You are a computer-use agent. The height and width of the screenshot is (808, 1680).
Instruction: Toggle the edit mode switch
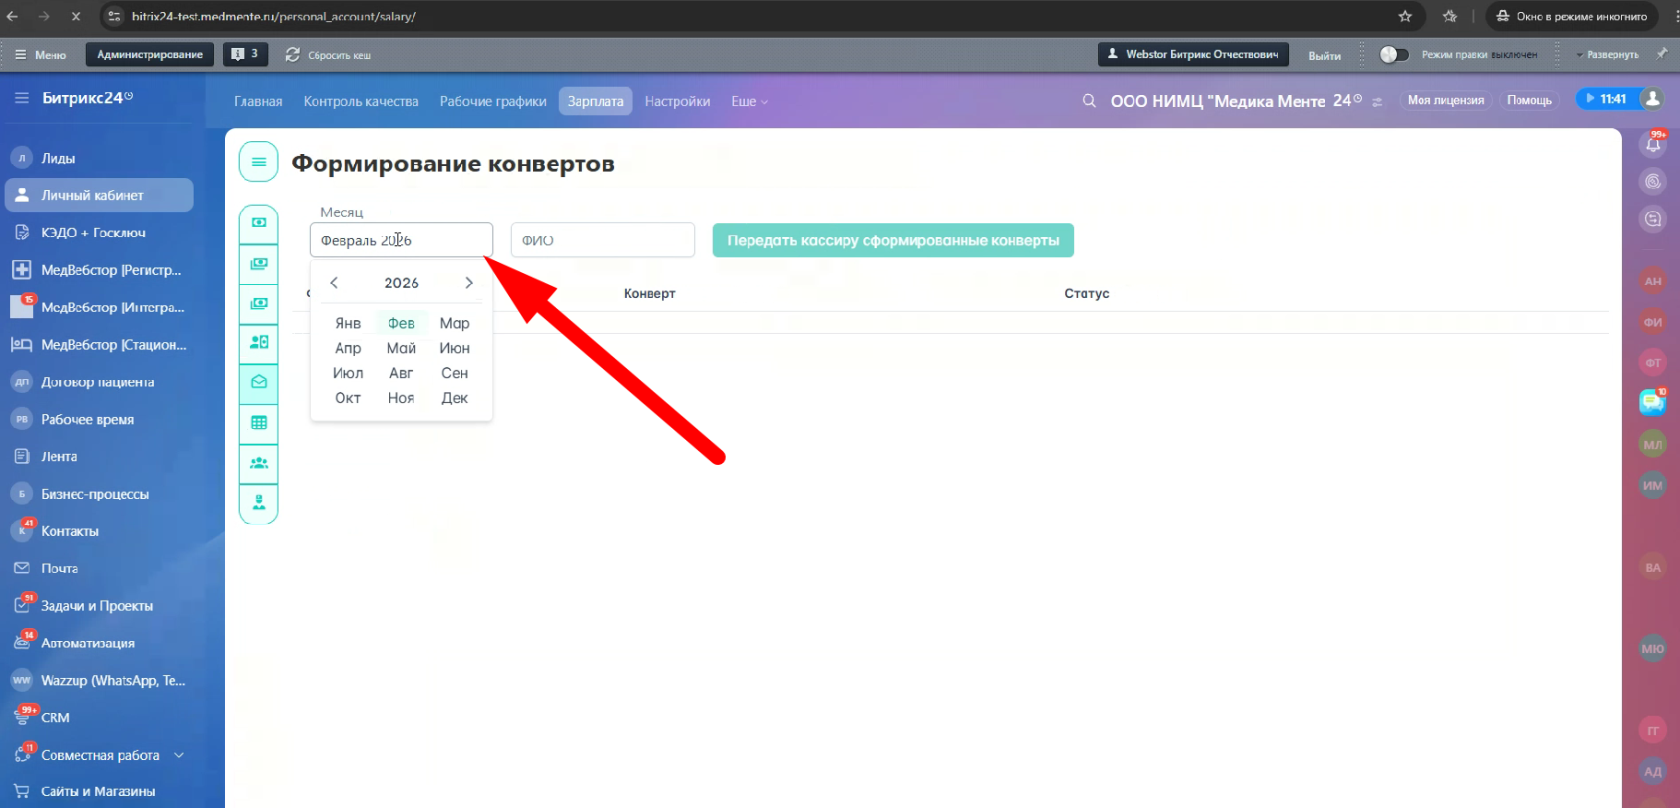(x=1393, y=55)
